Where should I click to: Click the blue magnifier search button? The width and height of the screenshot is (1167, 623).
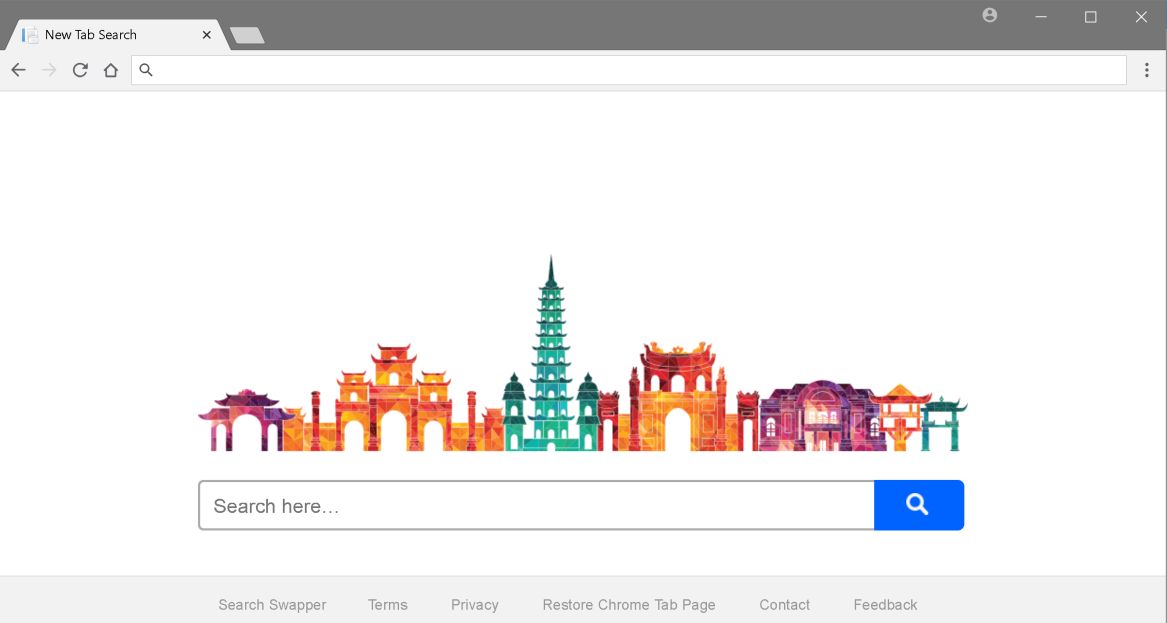click(918, 505)
